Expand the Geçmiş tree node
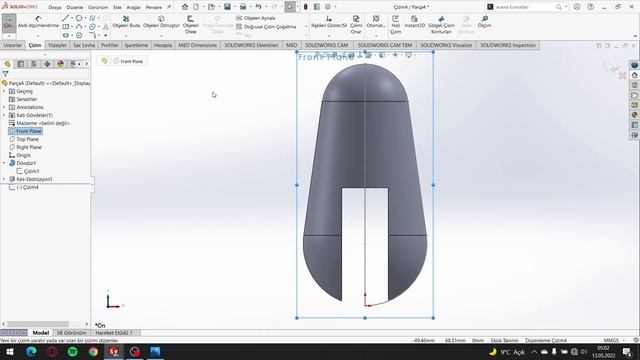 click(4, 91)
